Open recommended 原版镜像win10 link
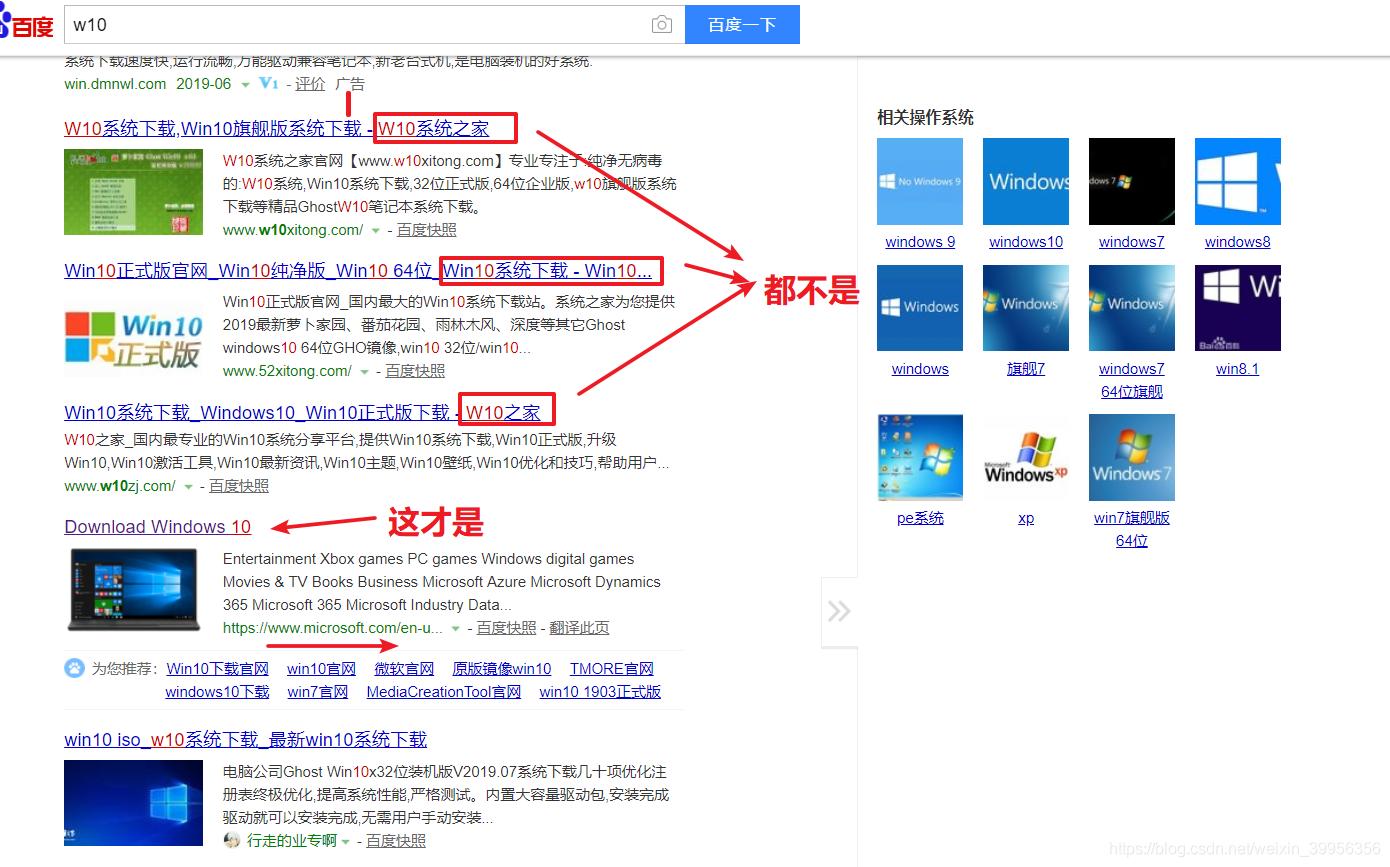 (502, 669)
